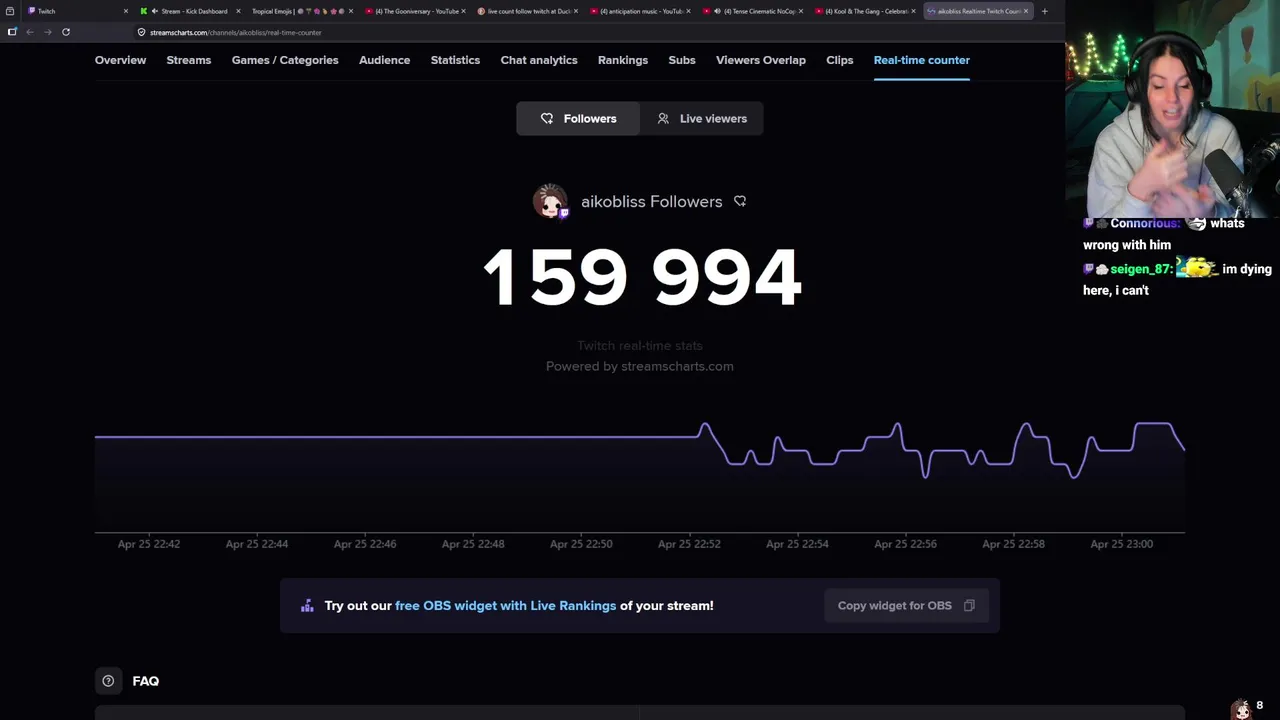Click the address bar URL field
This screenshot has width=1280, height=720.
click(600, 32)
